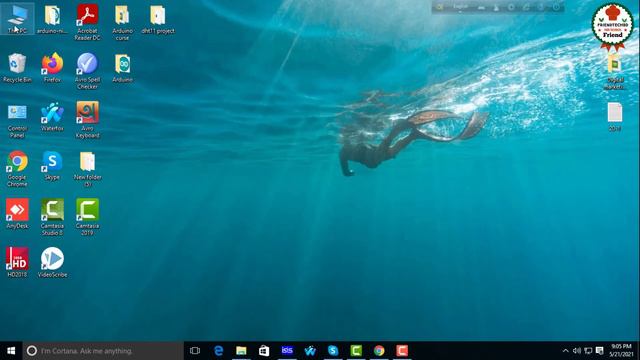Select the Avro Keyboard desktop shortcut
Screen dimensions: 640x360
pos(87,120)
